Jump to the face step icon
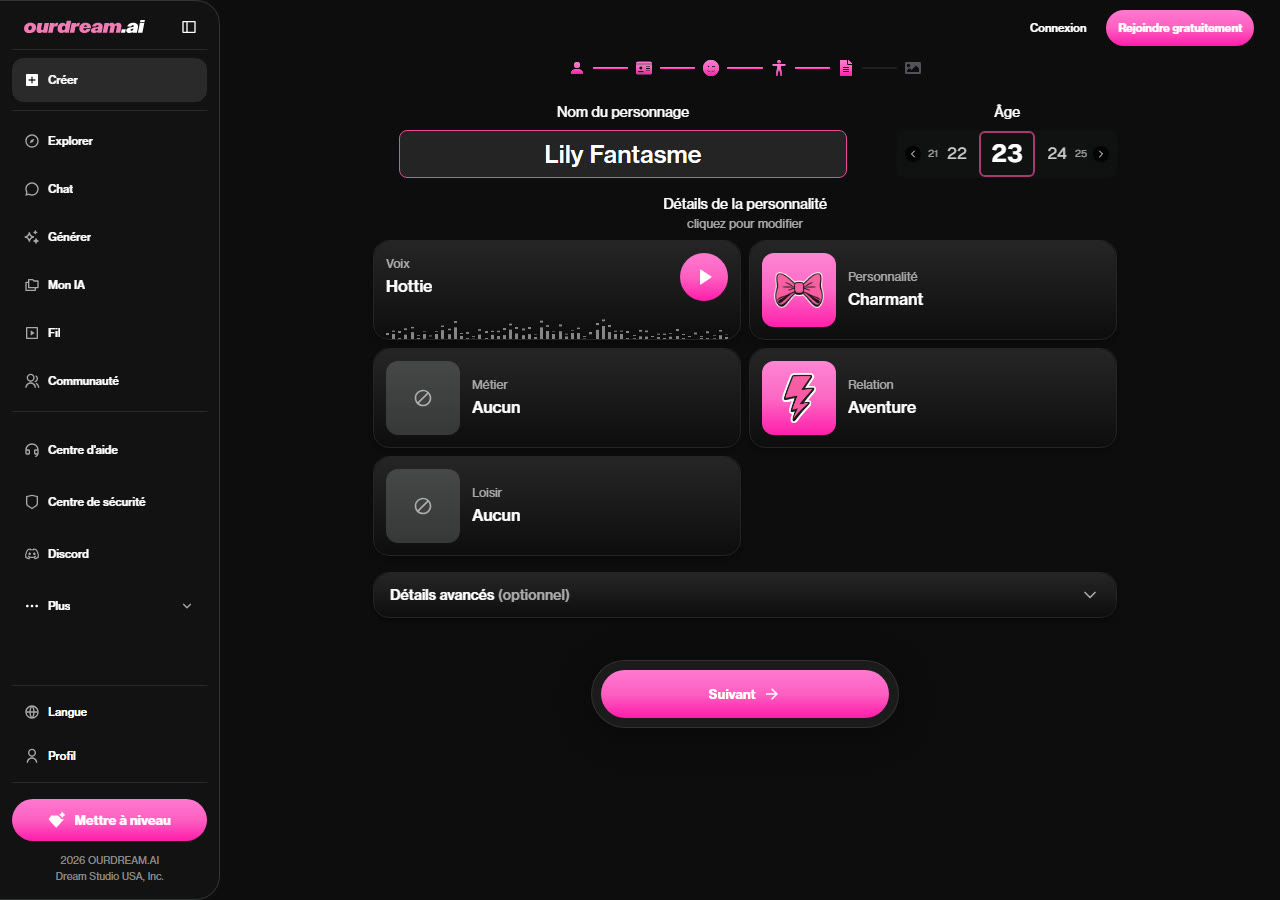Screen dimensions: 1280x900 711,68
